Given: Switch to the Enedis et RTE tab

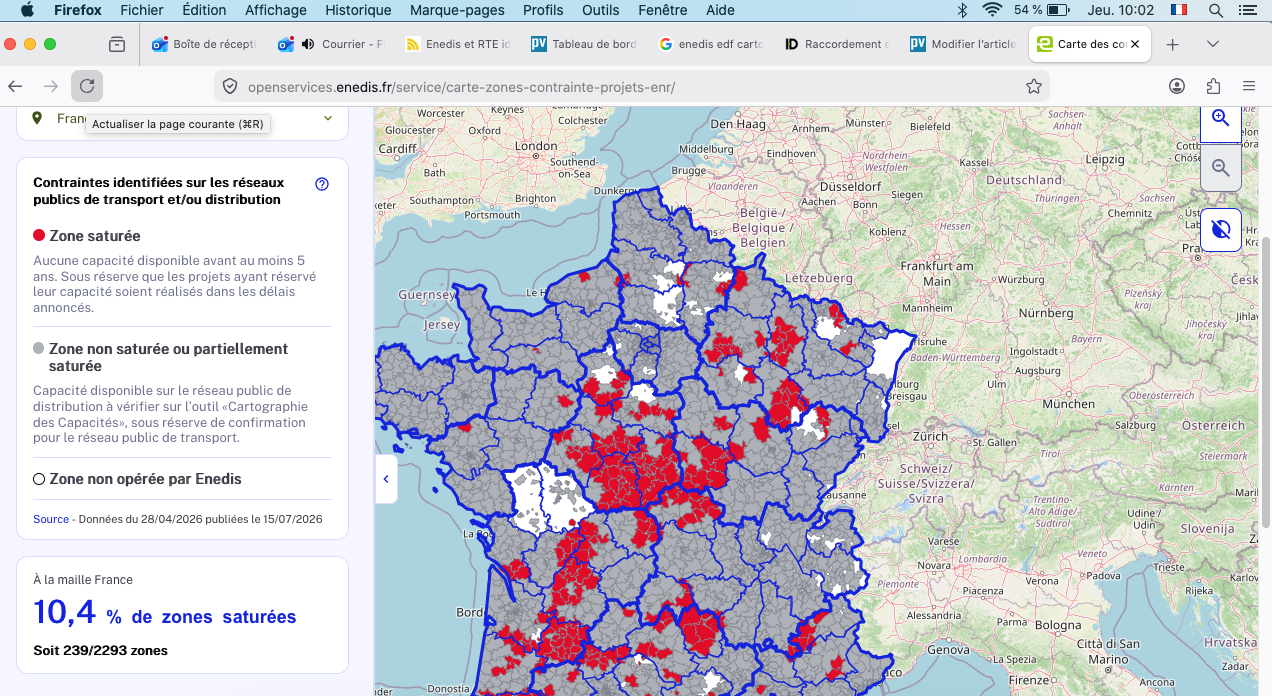Looking at the screenshot, I should point(457,44).
